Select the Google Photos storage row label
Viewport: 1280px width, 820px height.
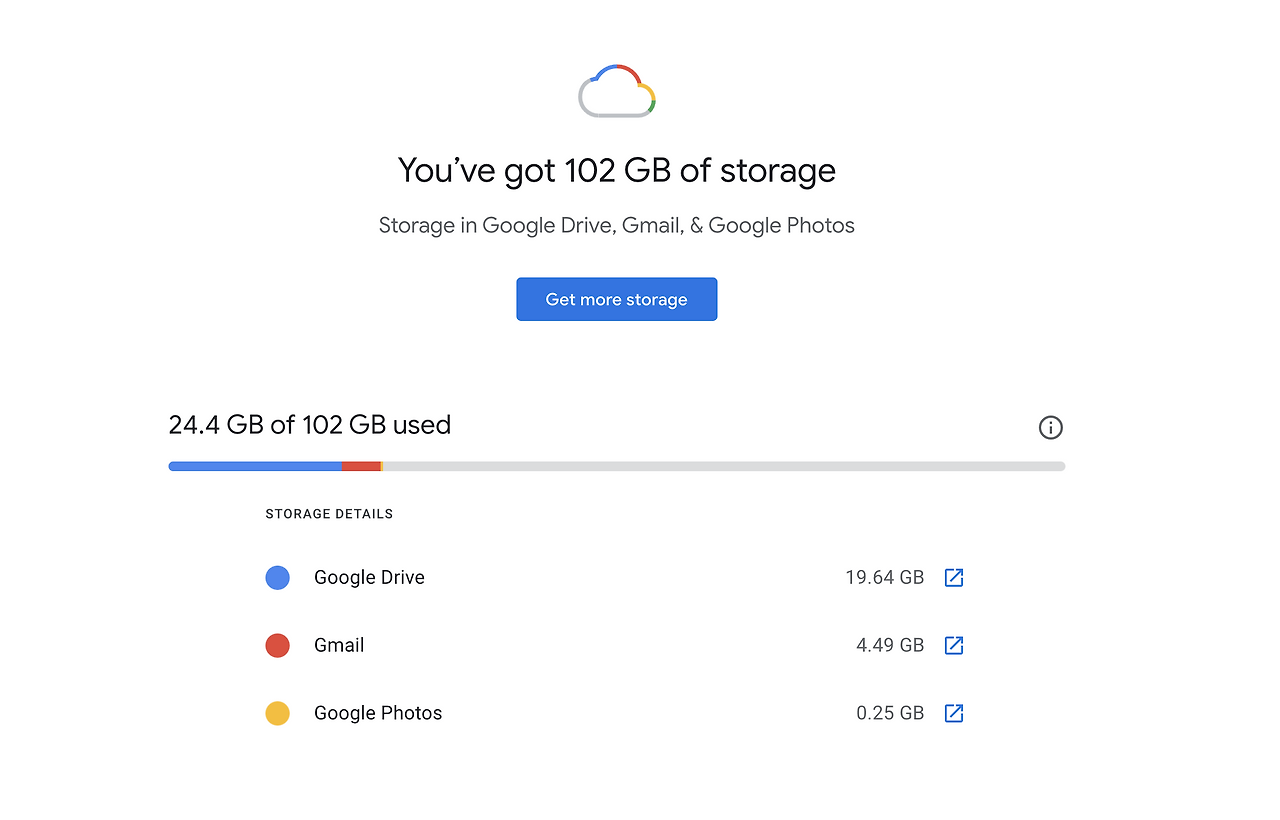[378, 713]
